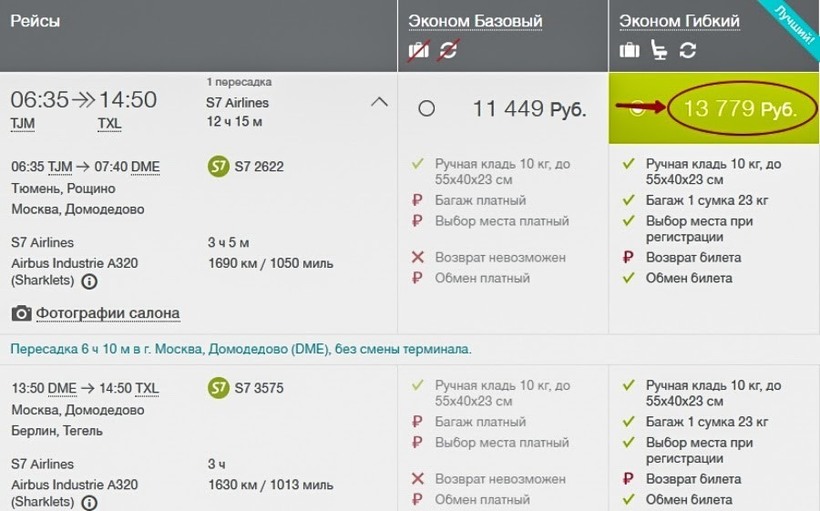Viewport: 820px width, 511px height.
Task: Open the Эконом Гибкий tariff header
Action: (679, 21)
